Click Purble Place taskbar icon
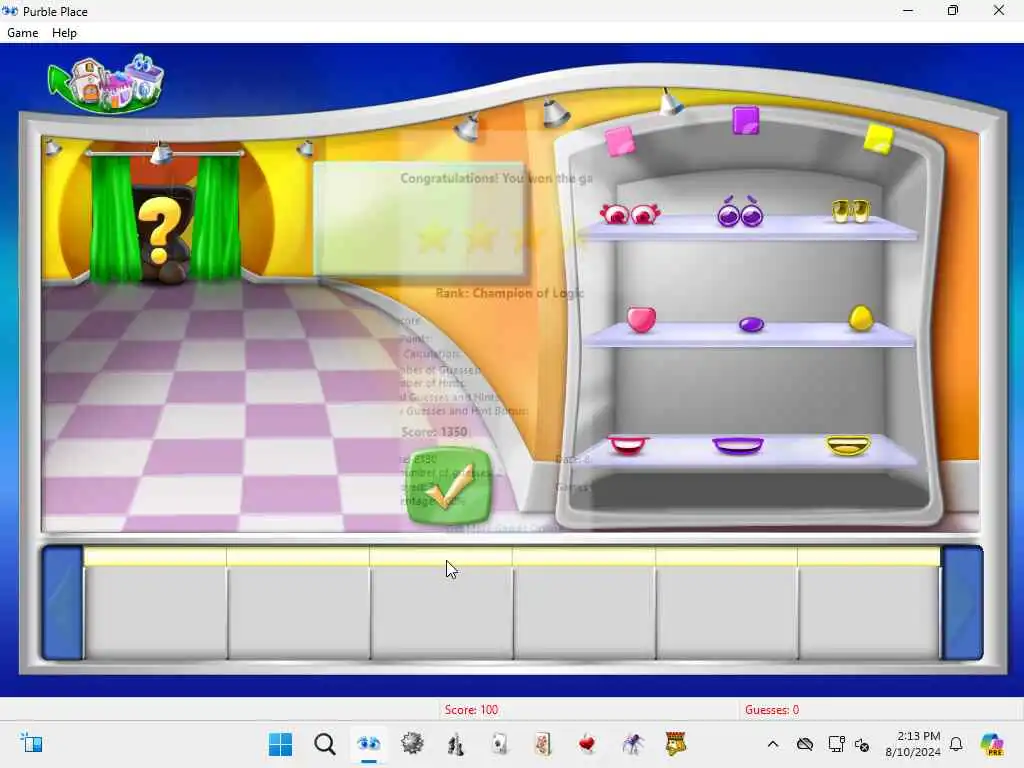 (368, 744)
